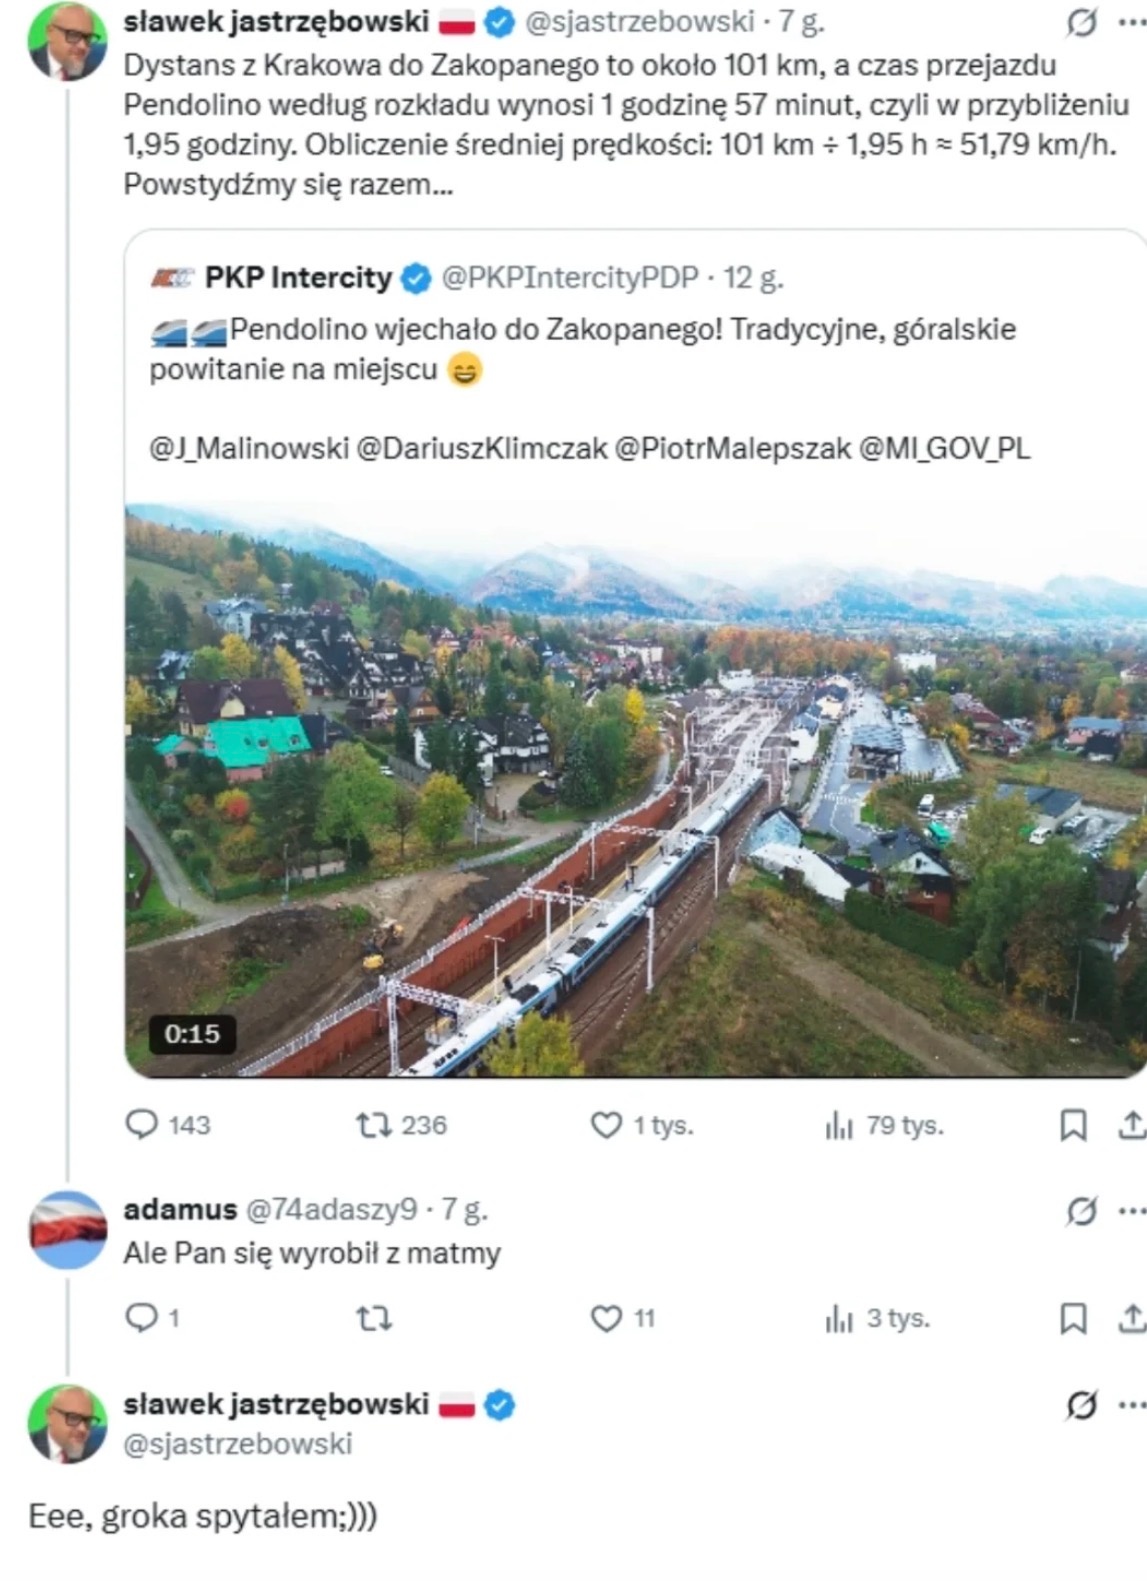Open the @74adaszy9 handle

click(331, 1210)
